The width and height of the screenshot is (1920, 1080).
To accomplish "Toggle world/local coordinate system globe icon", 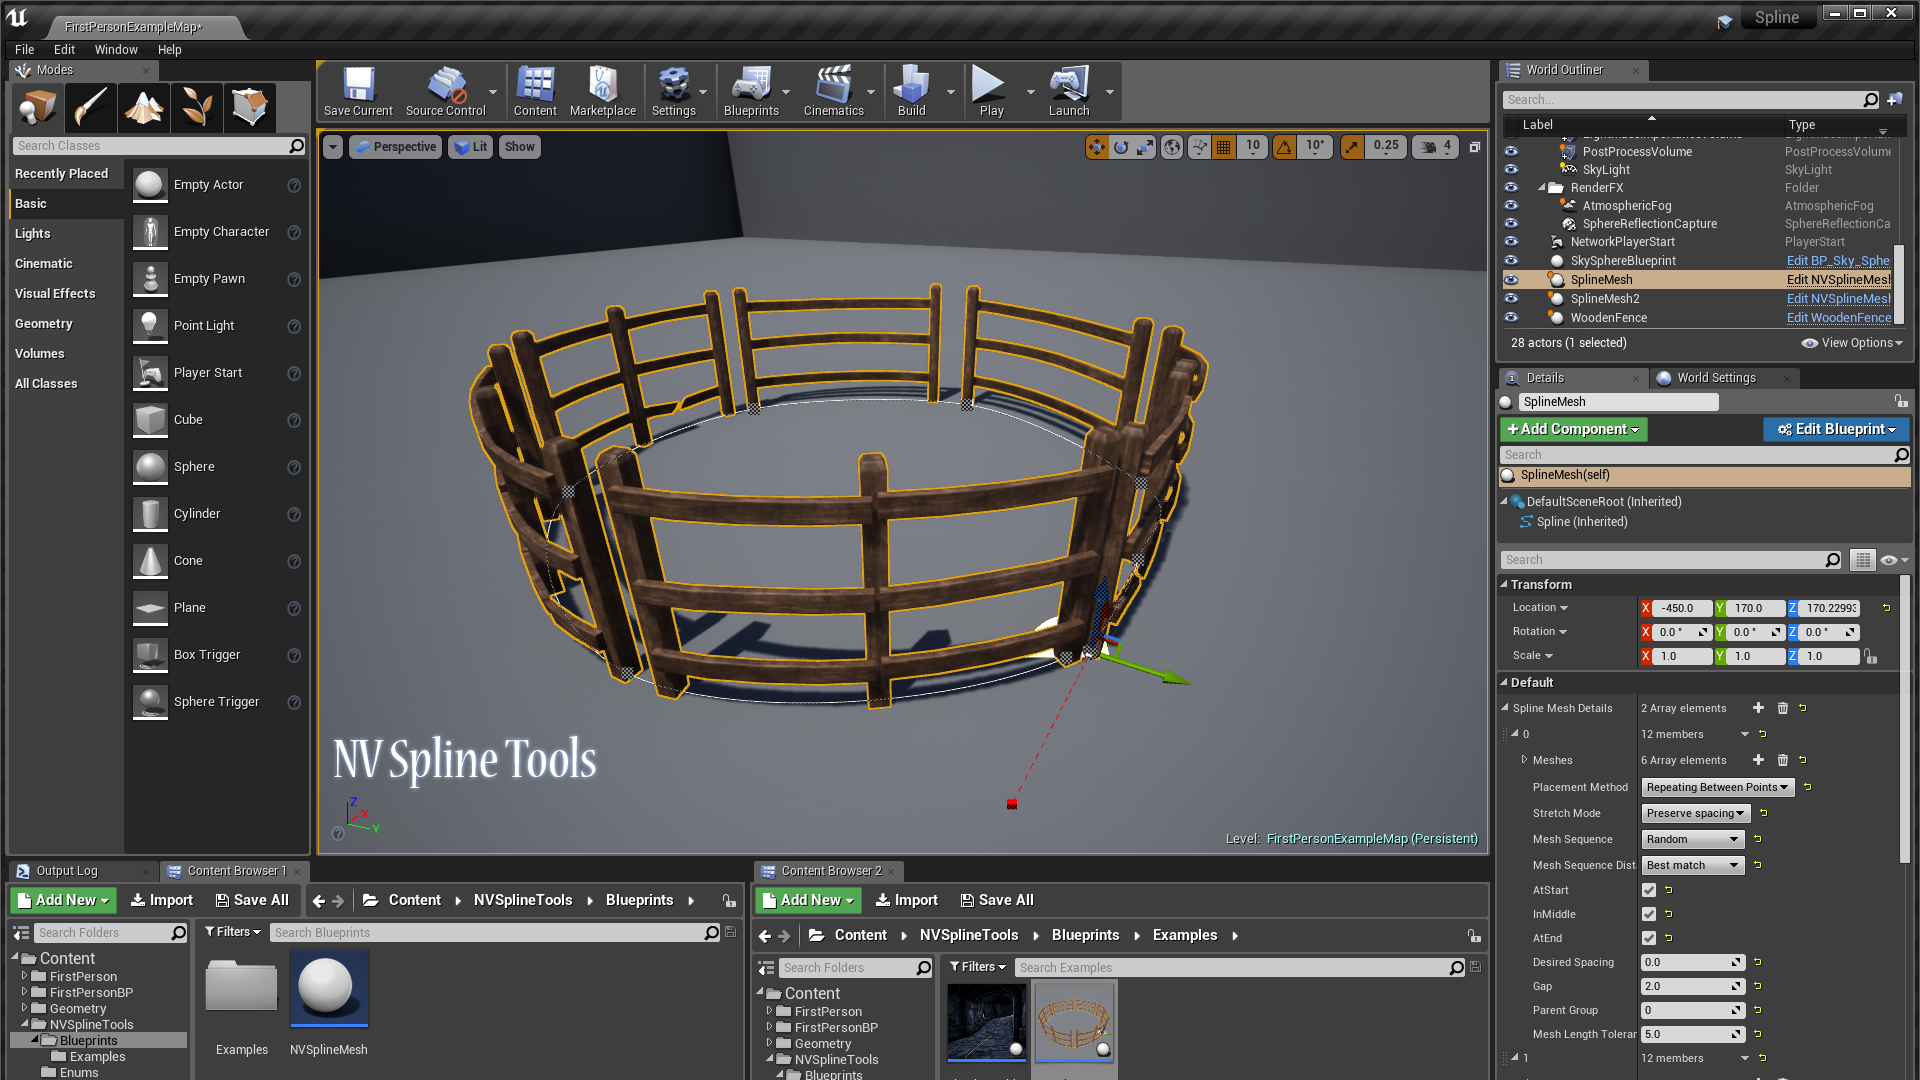I will click(x=1172, y=147).
